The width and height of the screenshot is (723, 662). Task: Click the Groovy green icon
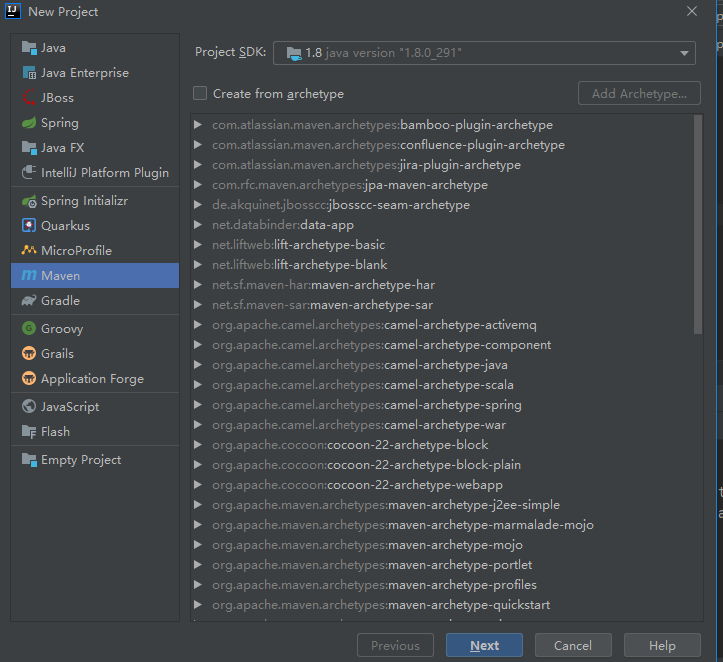(29, 329)
